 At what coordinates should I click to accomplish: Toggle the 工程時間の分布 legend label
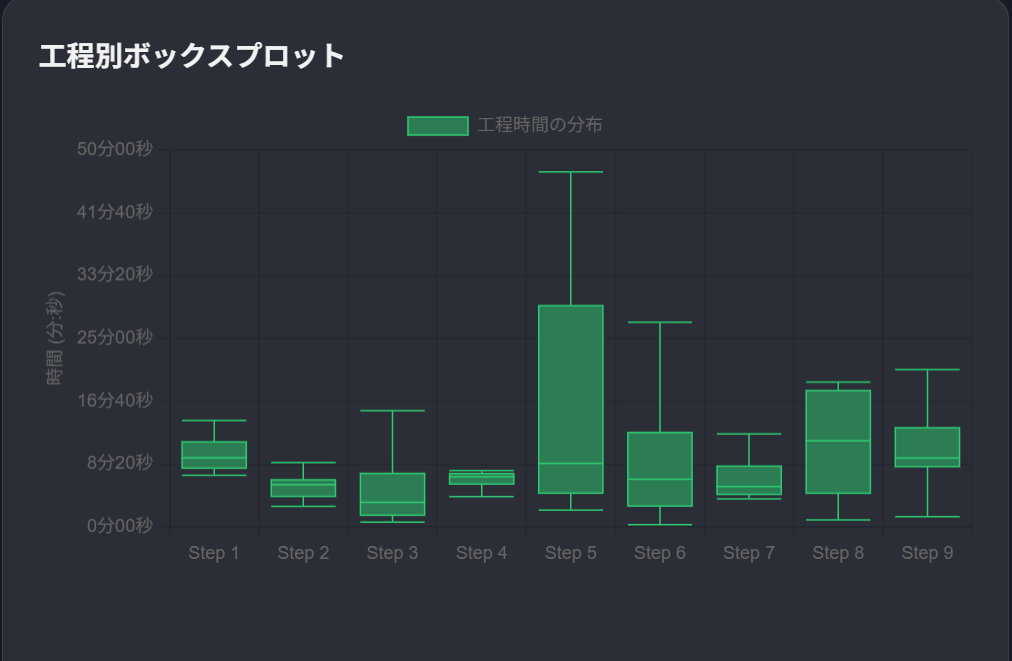pos(540,125)
